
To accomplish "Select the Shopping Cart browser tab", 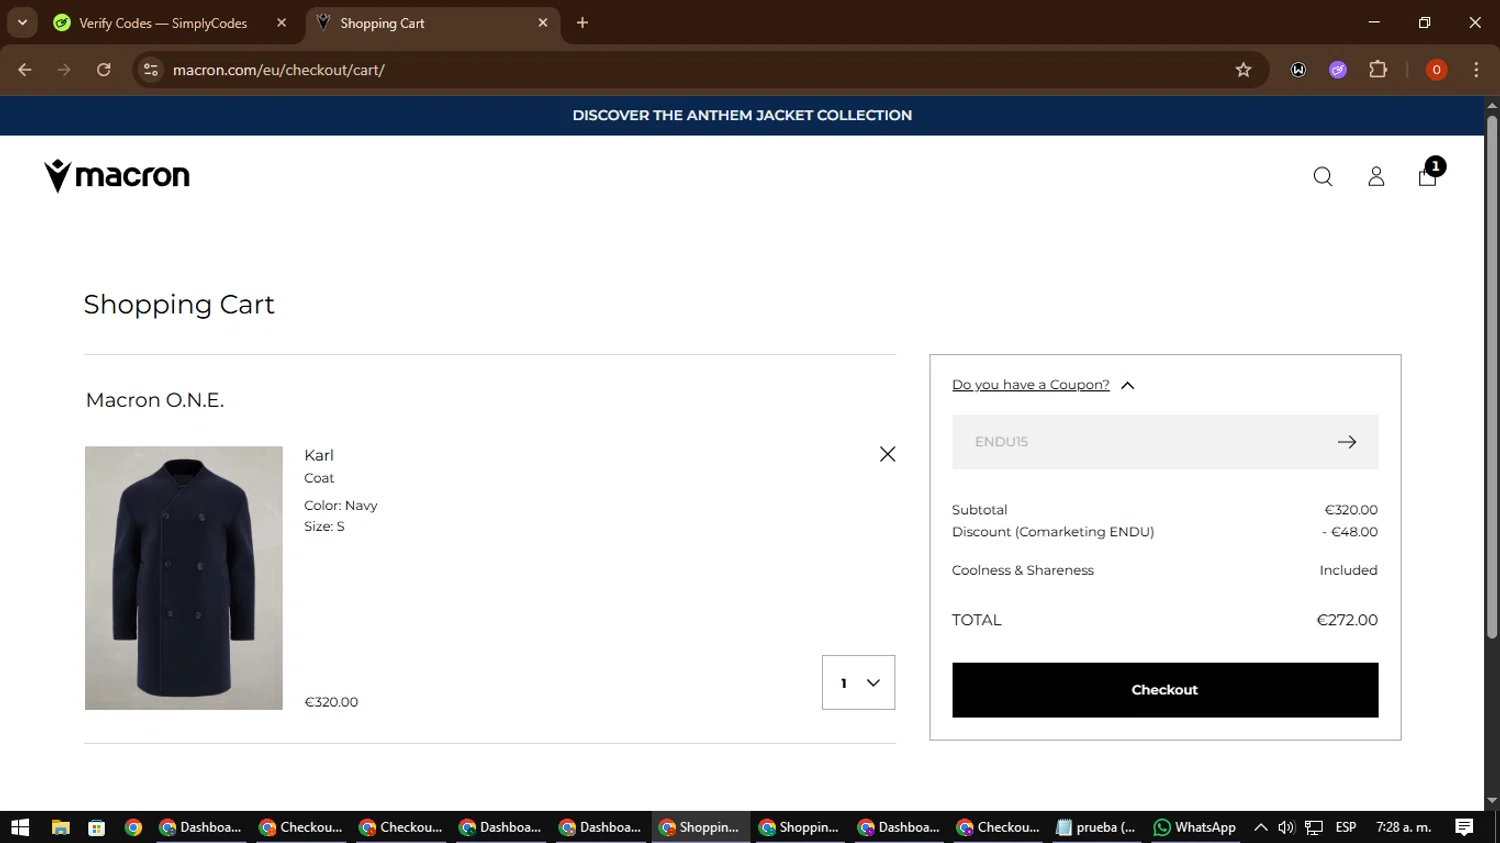I will click(x=382, y=23).
